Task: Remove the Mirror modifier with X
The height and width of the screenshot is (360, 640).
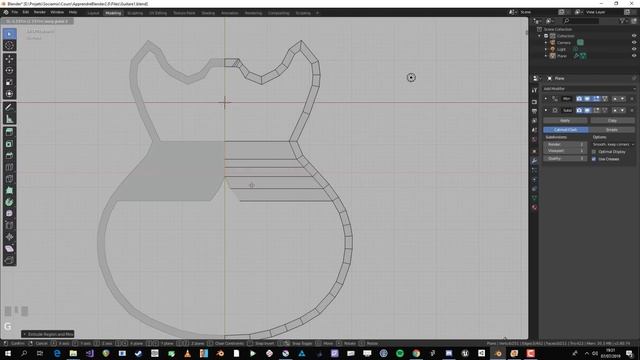Action: (x=632, y=99)
